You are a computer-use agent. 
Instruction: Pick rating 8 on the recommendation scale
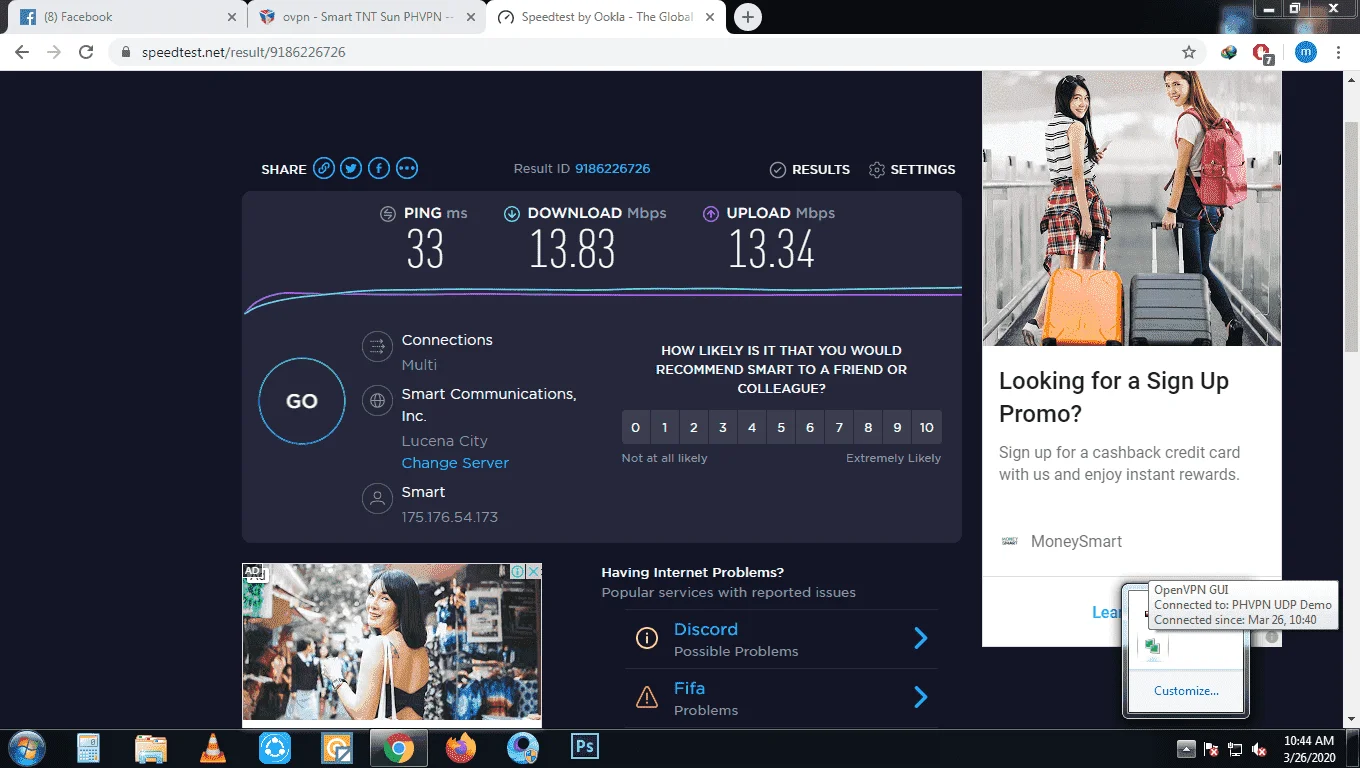click(868, 427)
